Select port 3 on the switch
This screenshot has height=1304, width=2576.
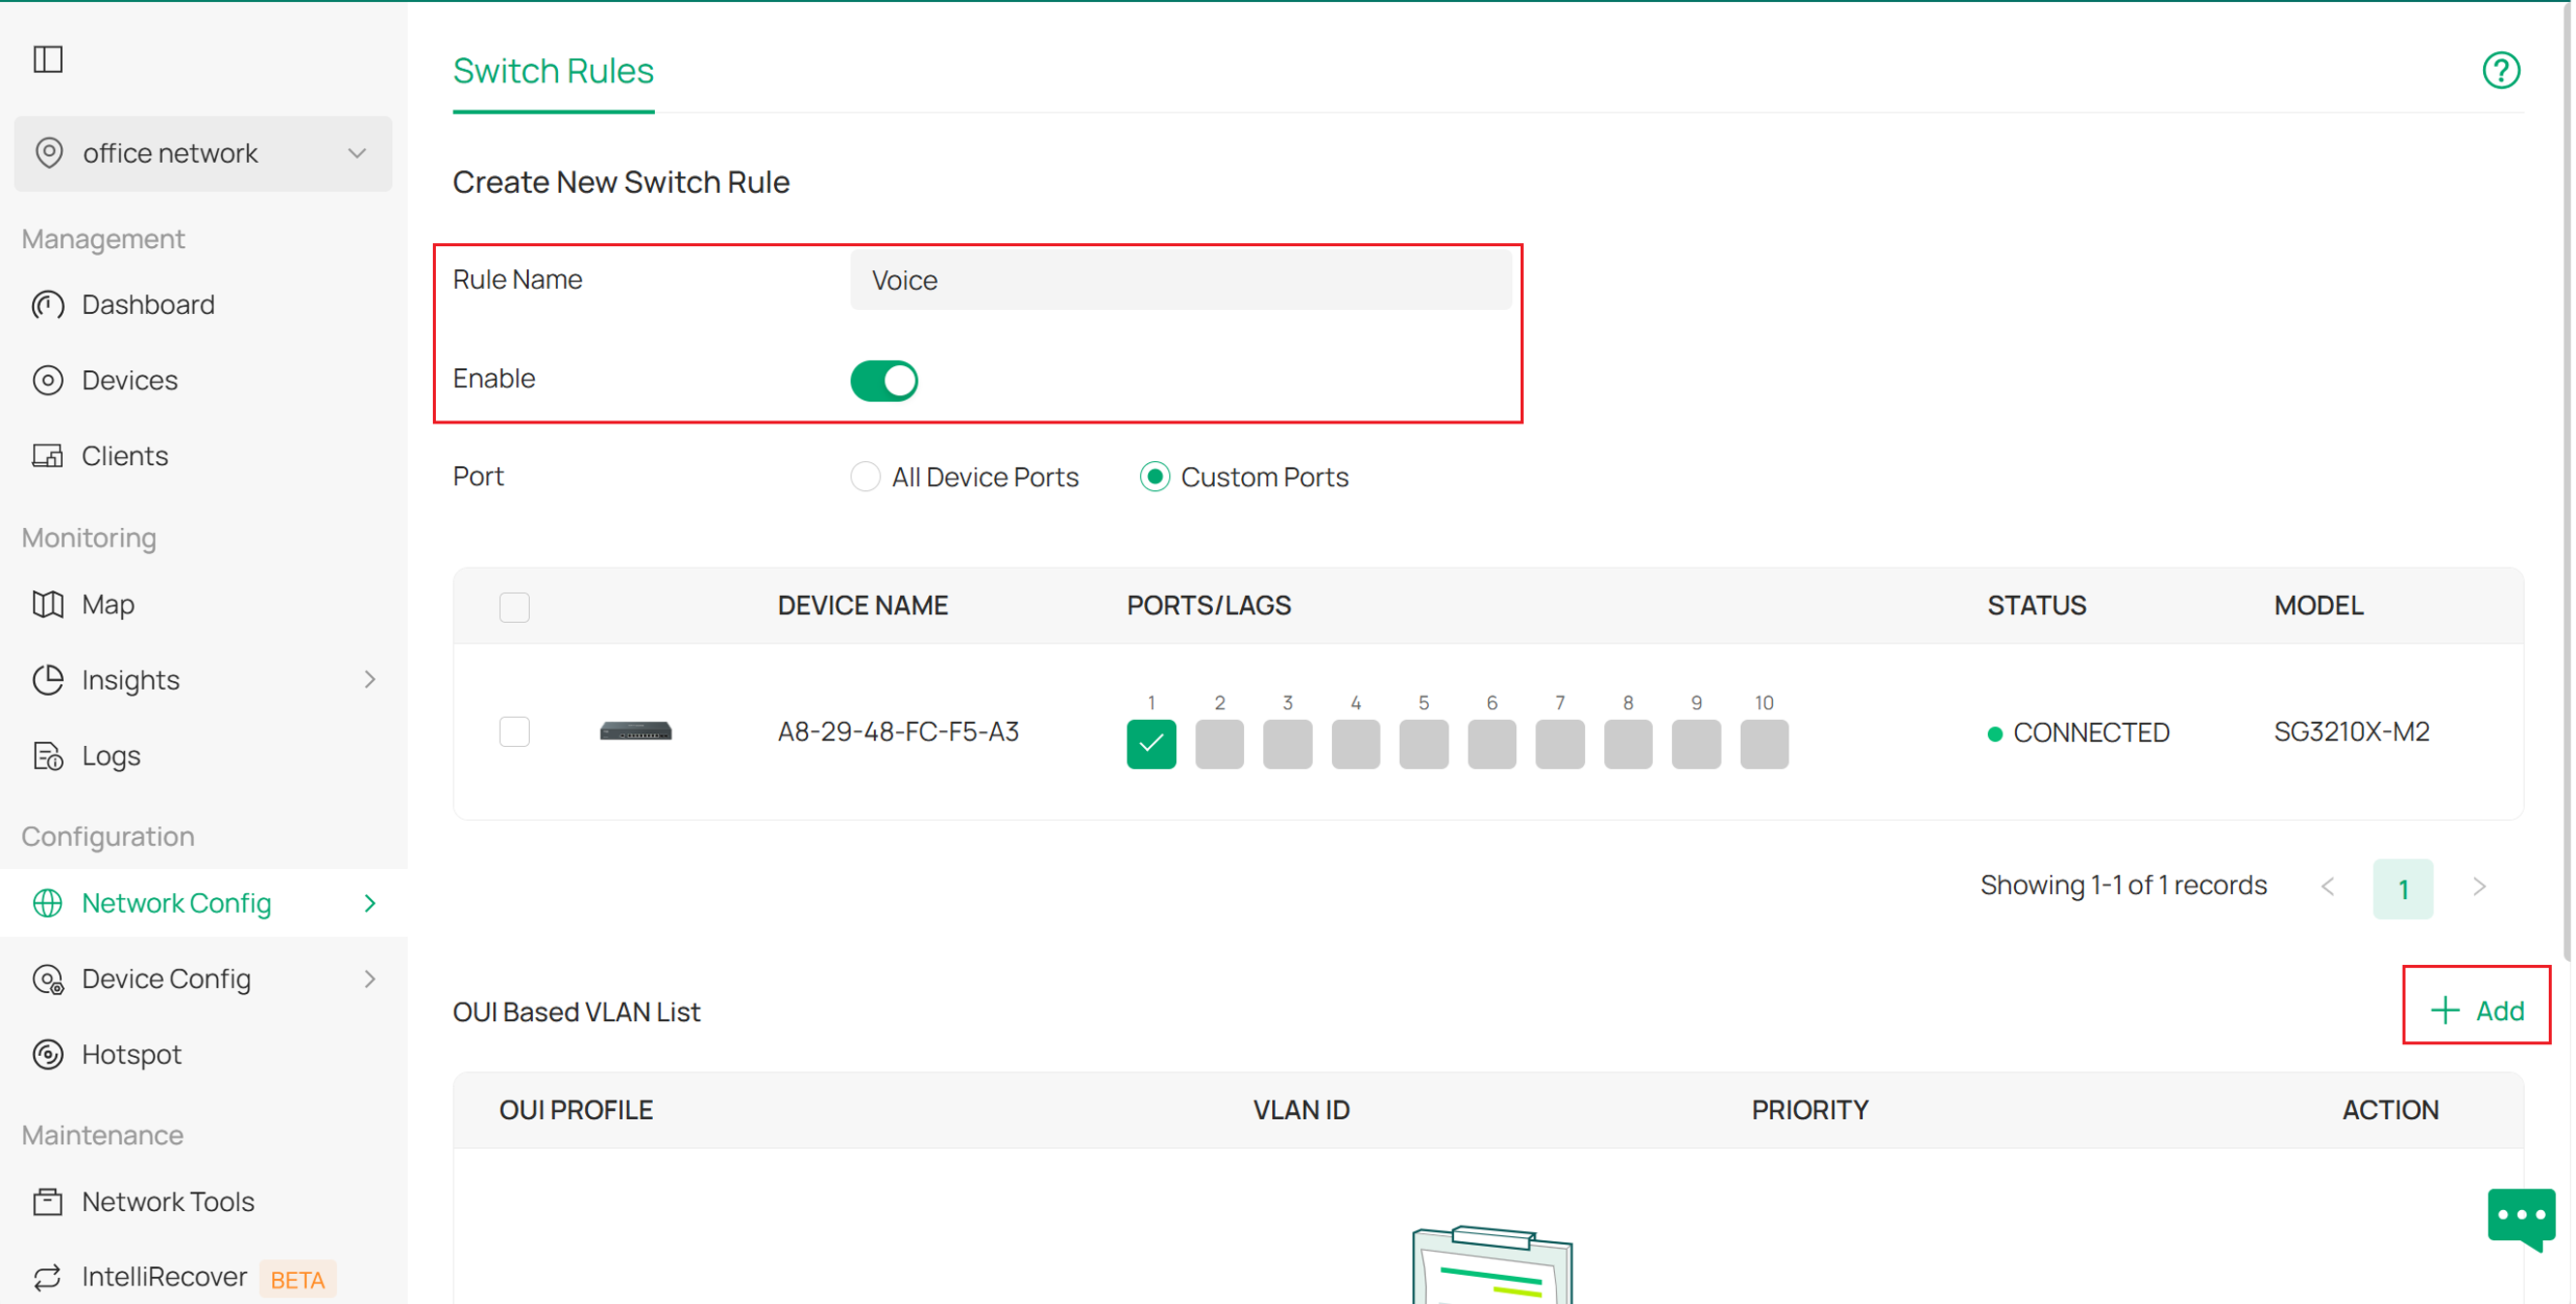[1287, 744]
